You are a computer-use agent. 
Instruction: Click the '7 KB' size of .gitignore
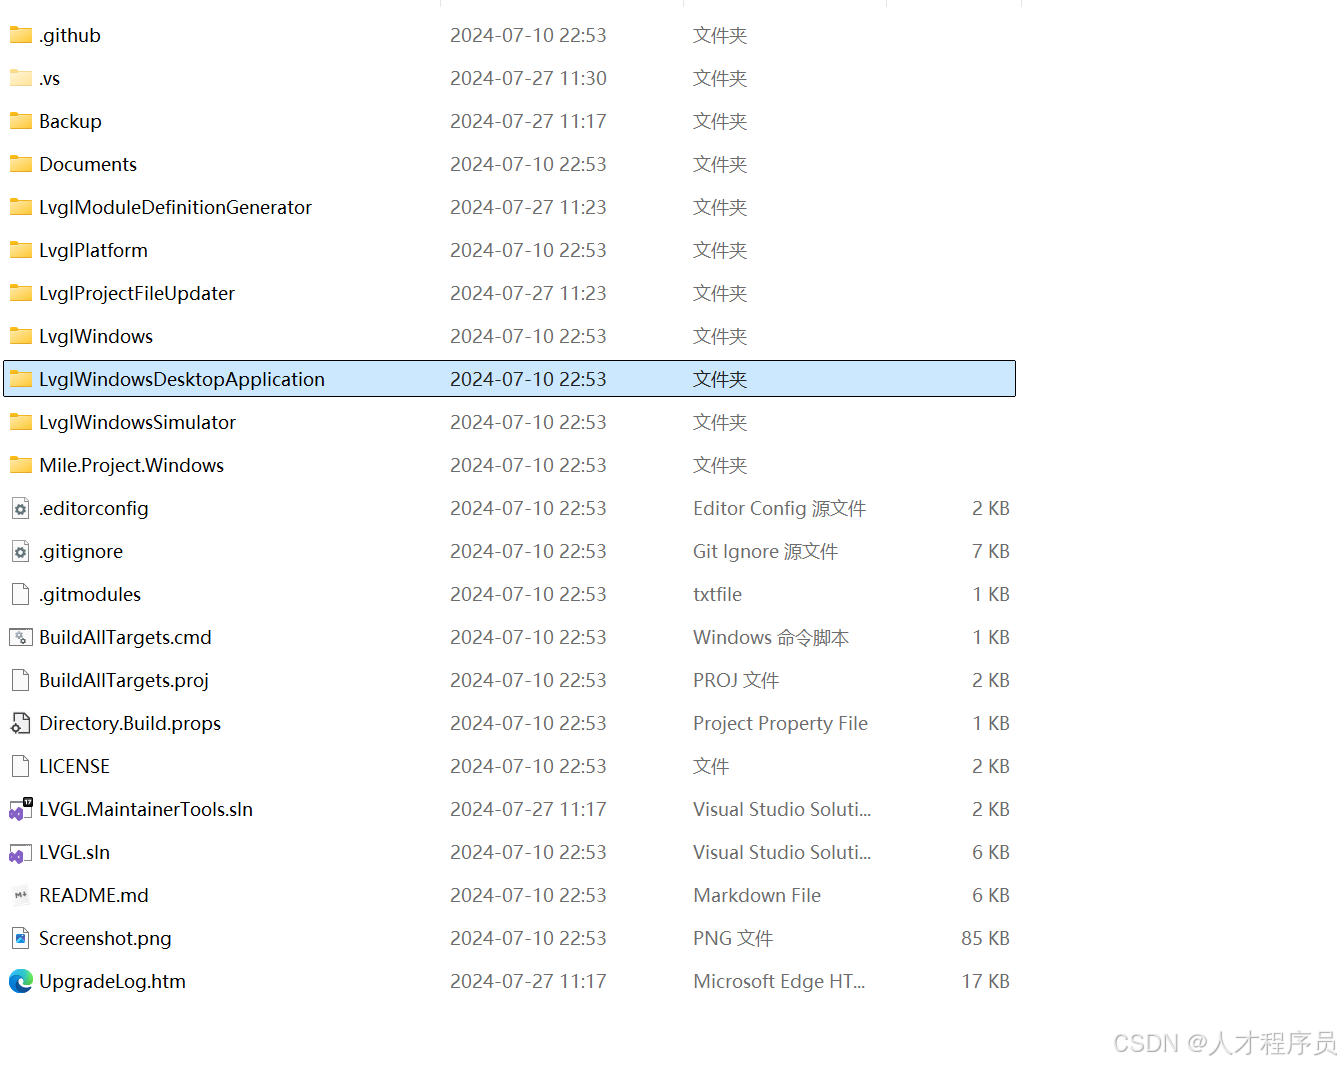(991, 551)
